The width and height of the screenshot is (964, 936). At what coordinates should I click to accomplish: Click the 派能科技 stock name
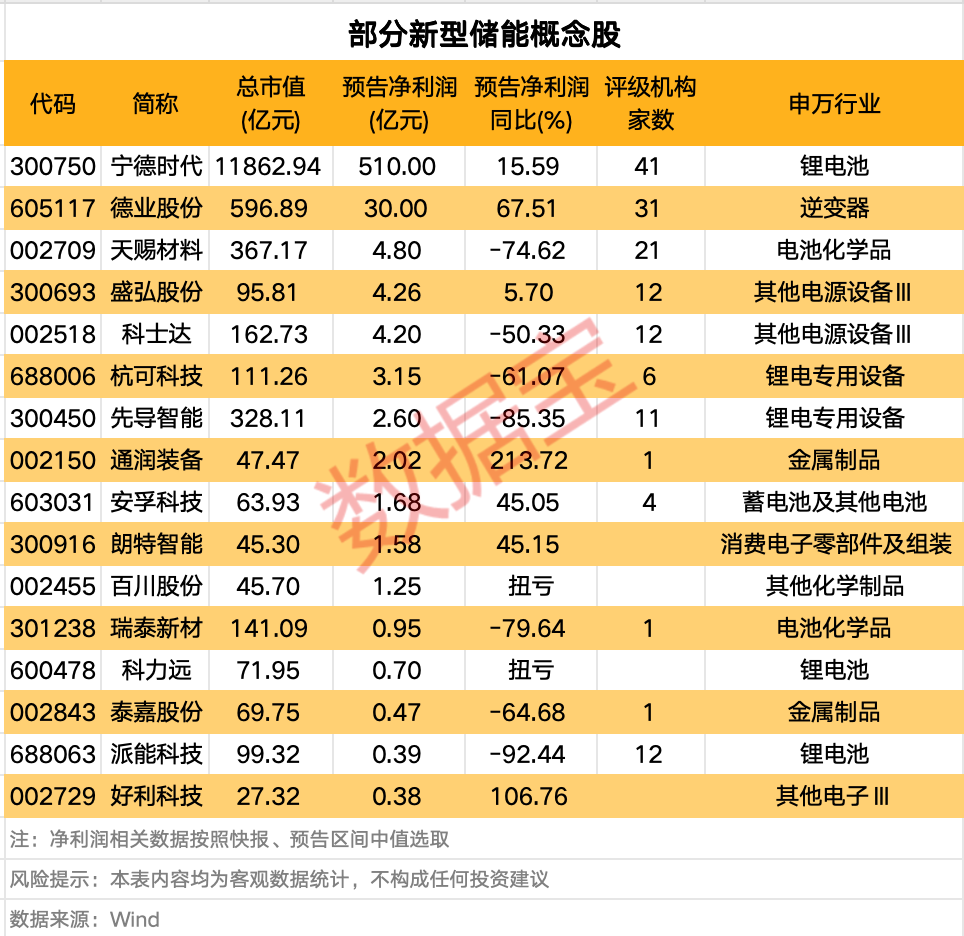pos(156,754)
